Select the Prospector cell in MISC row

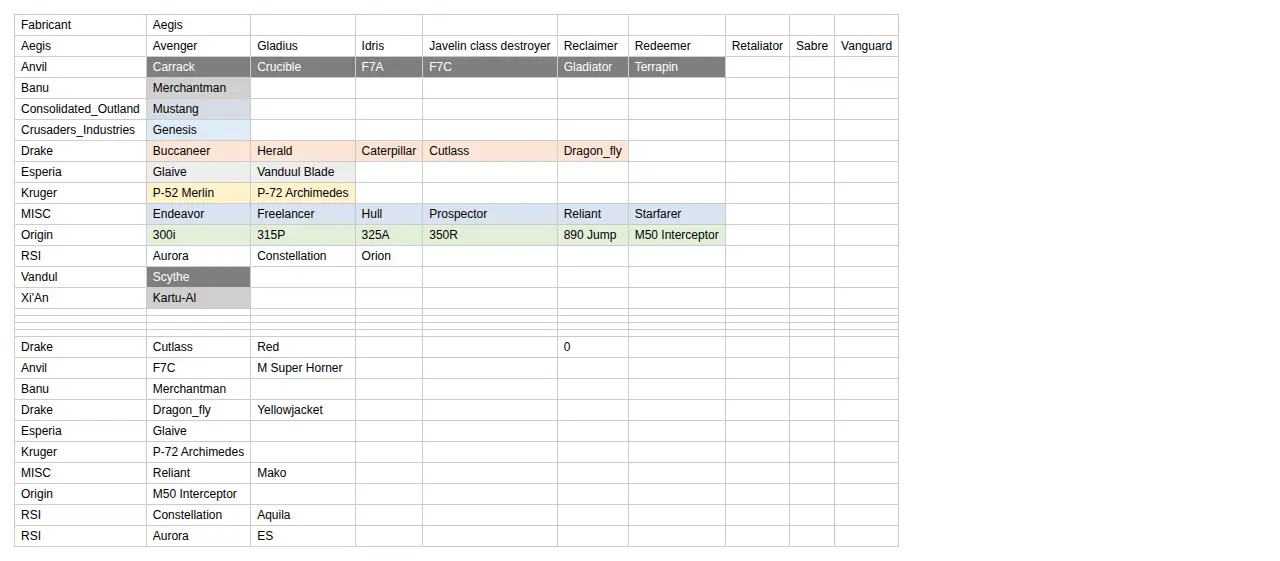point(490,214)
